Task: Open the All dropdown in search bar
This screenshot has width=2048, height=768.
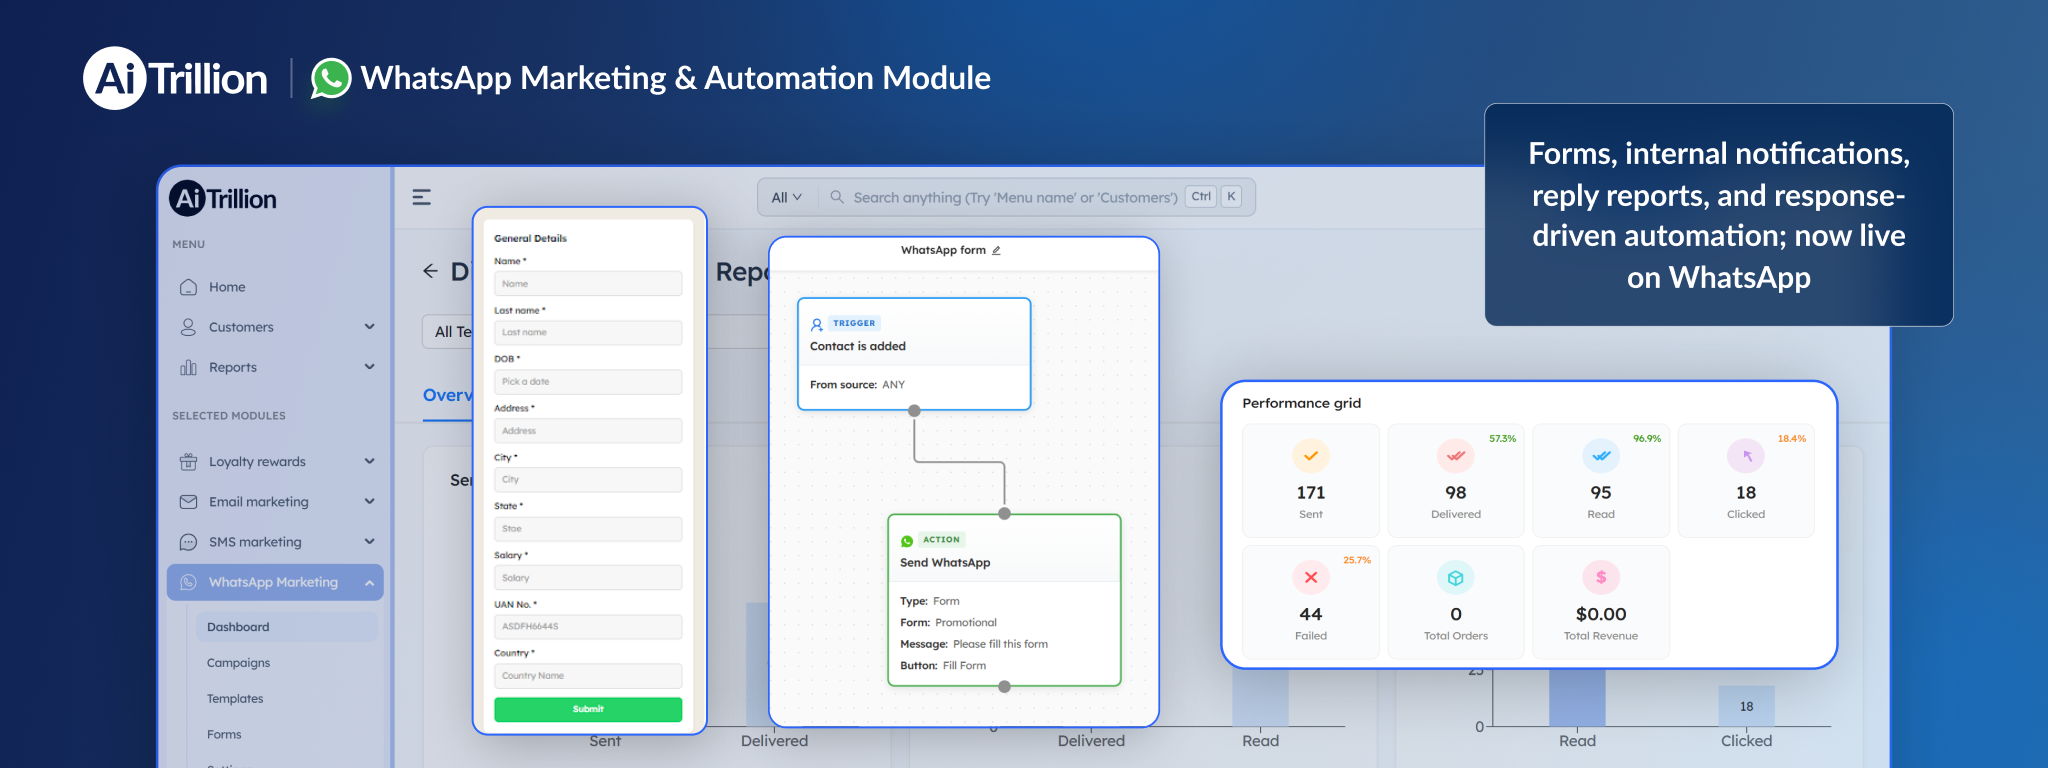Action: tap(787, 197)
